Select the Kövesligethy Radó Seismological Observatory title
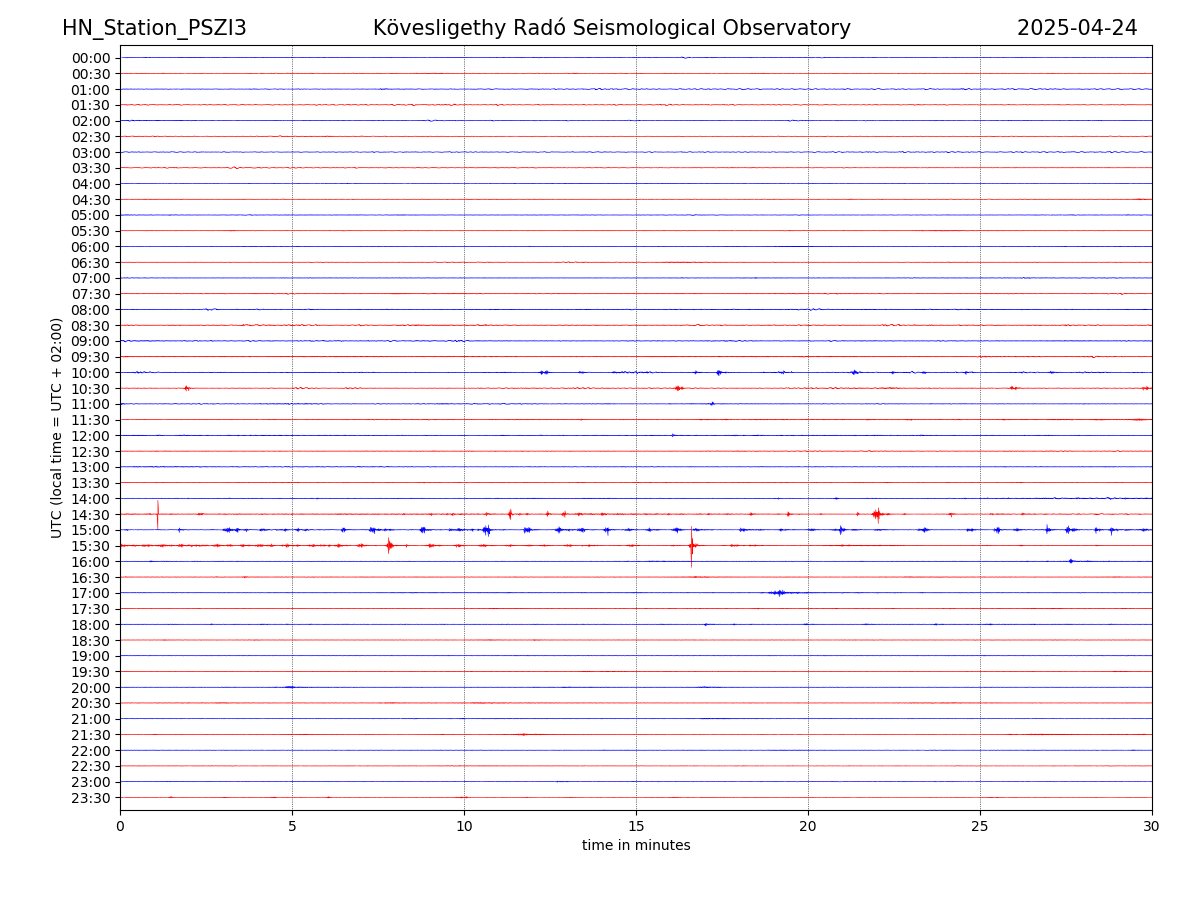The width and height of the screenshot is (1200, 900). tap(611, 28)
